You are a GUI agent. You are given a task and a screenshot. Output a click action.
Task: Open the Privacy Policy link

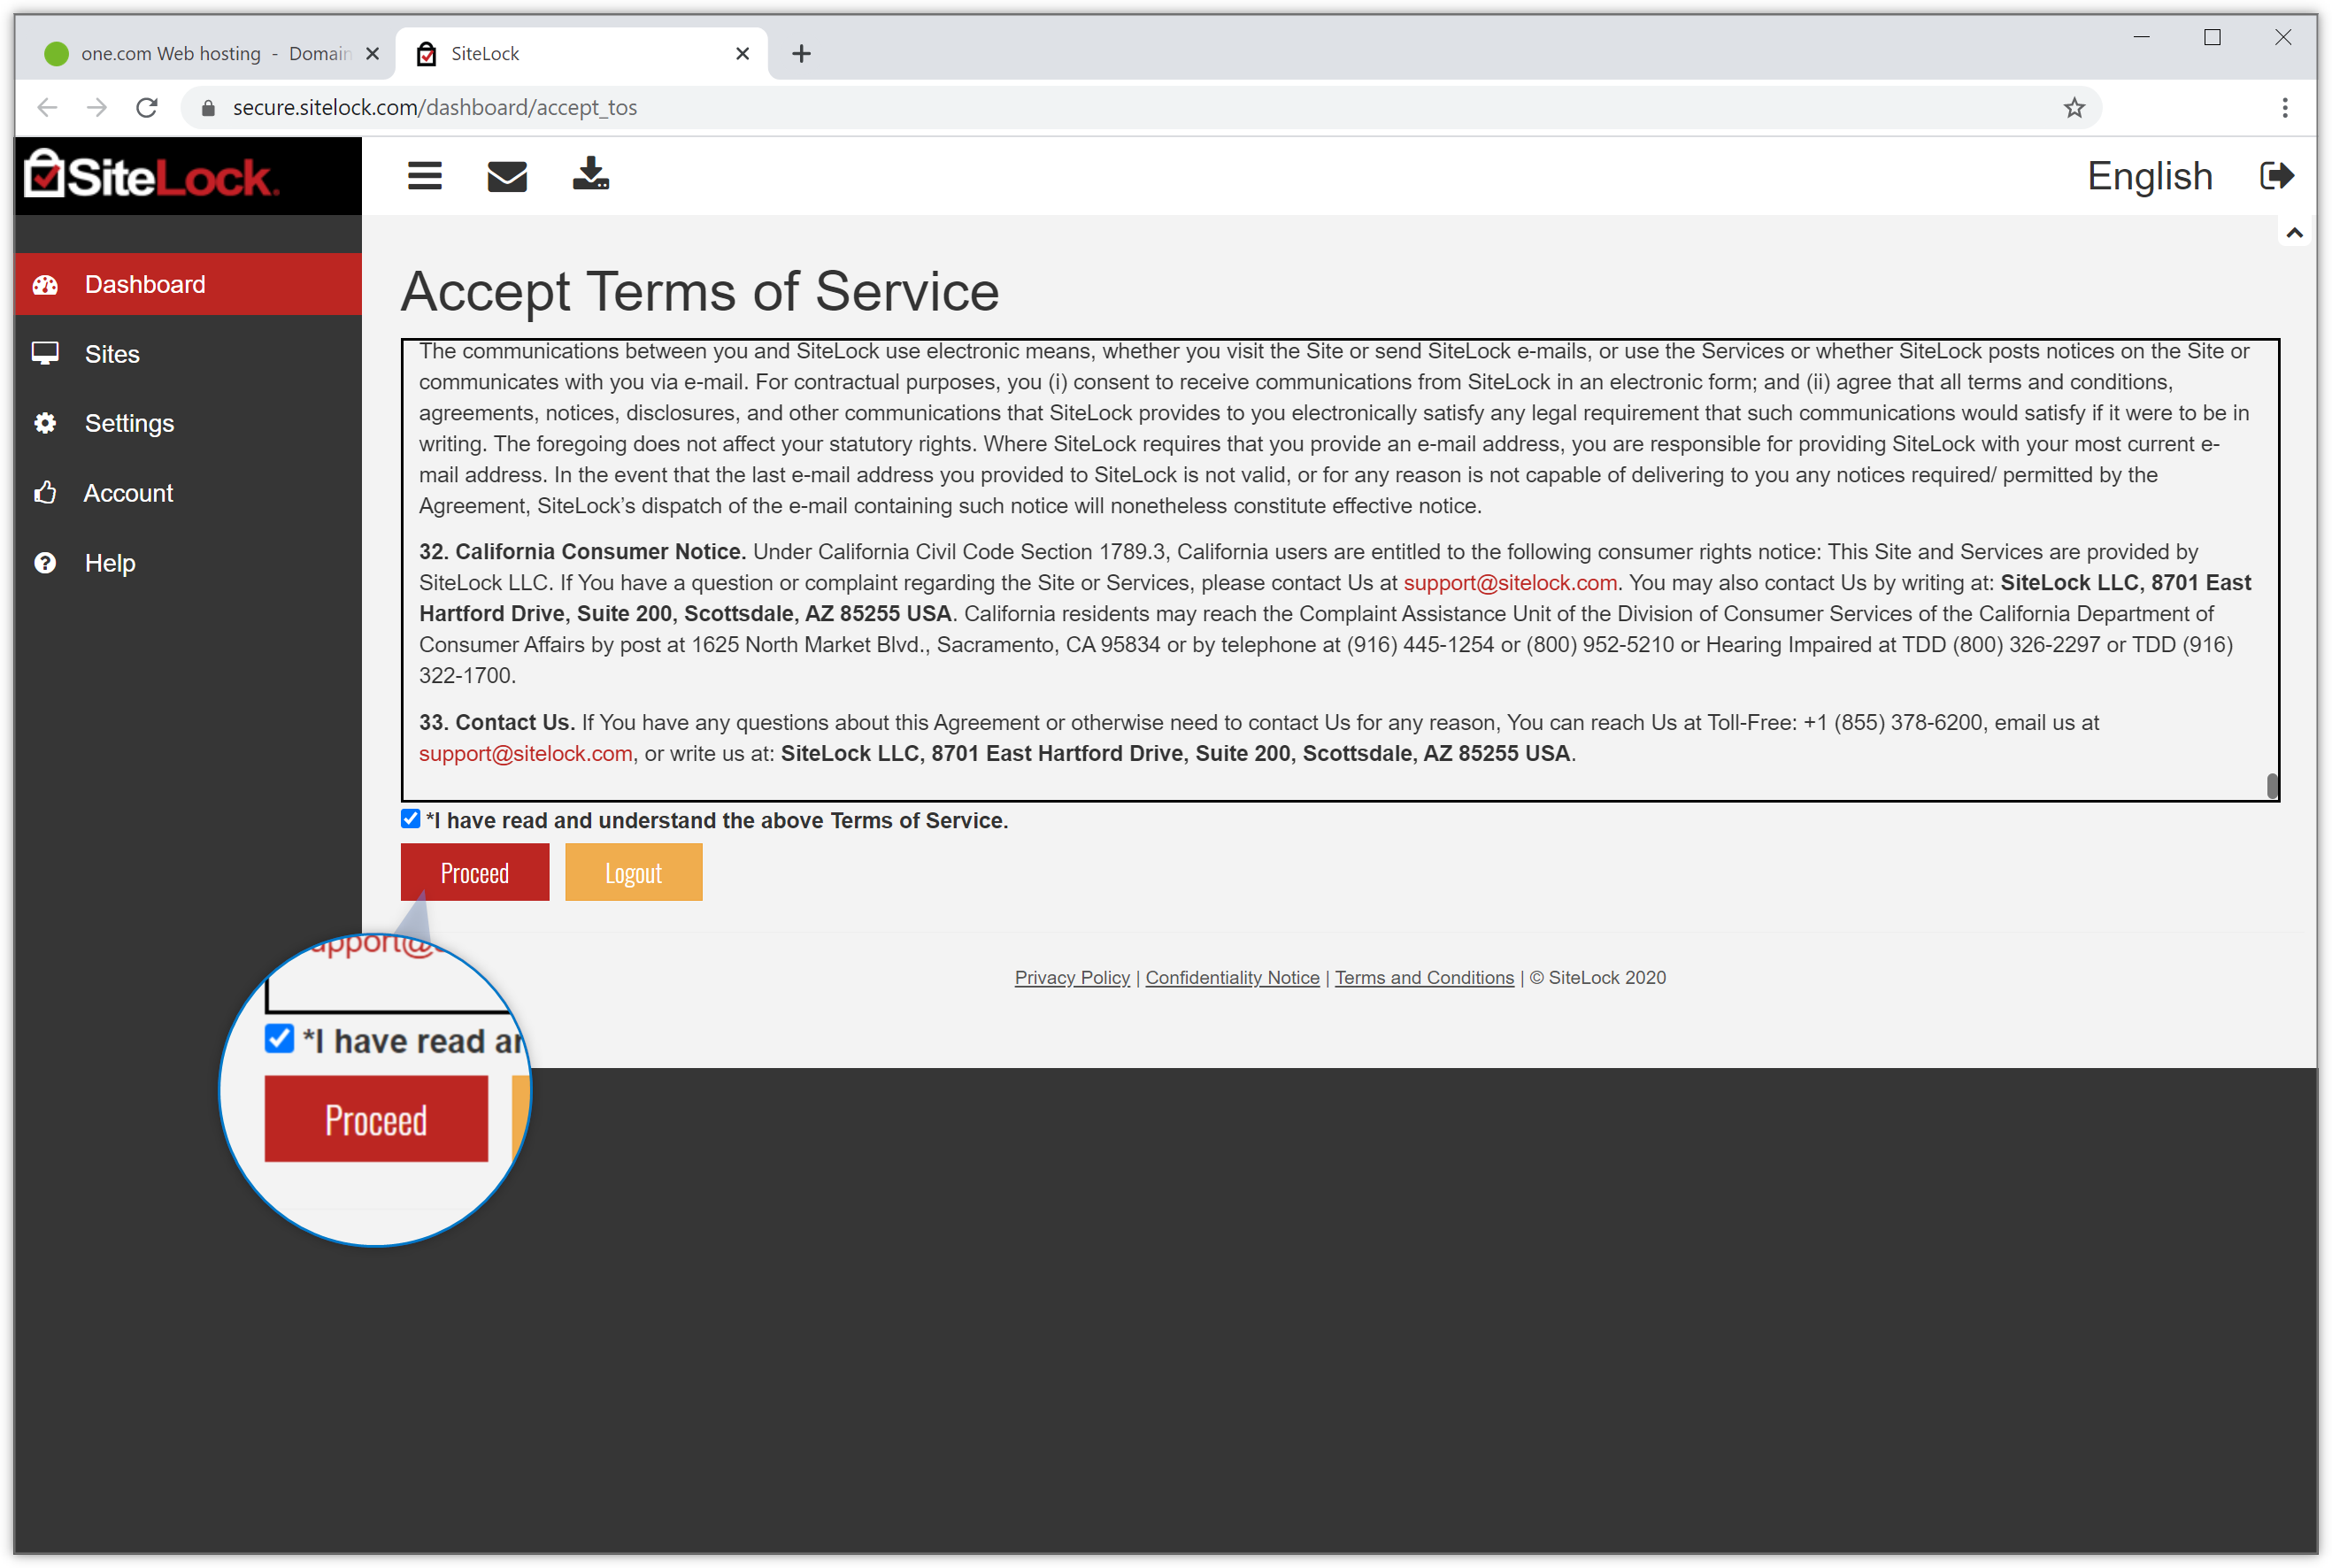tap(1072, 978)
